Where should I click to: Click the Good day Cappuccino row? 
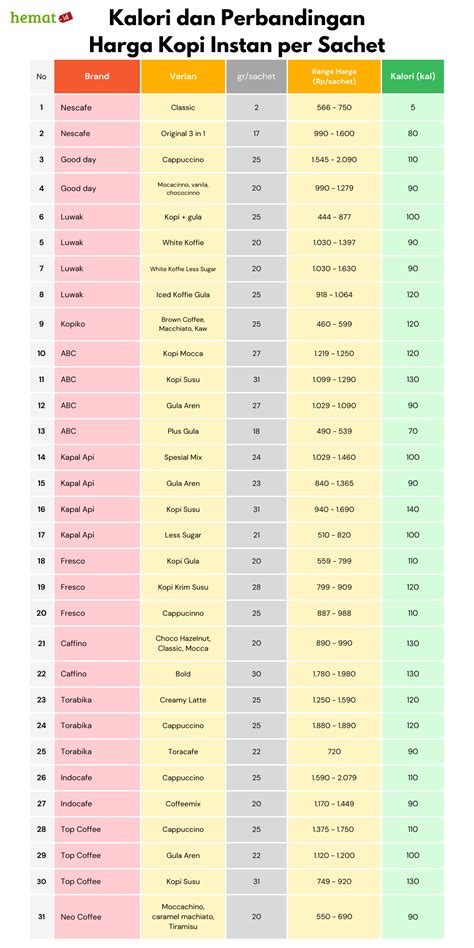(237, 160)
